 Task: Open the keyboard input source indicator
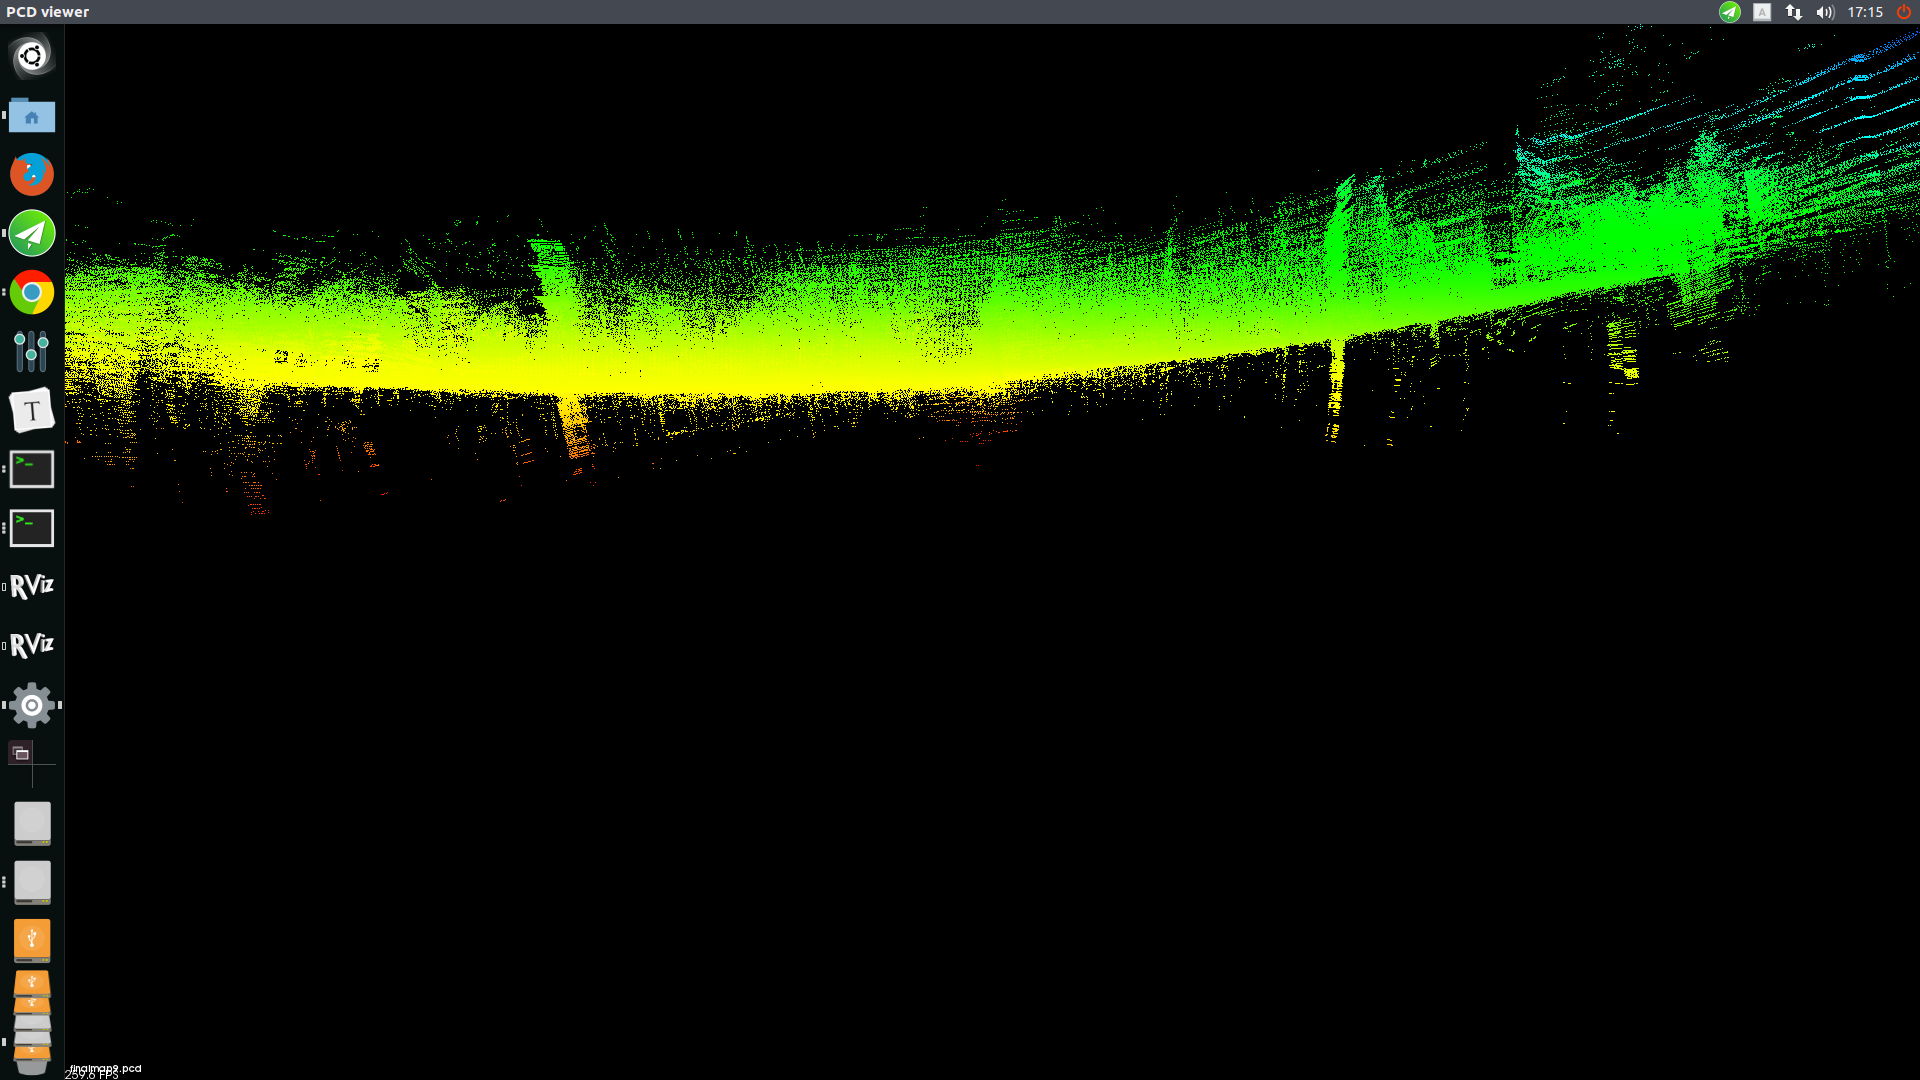[1762, 12]
